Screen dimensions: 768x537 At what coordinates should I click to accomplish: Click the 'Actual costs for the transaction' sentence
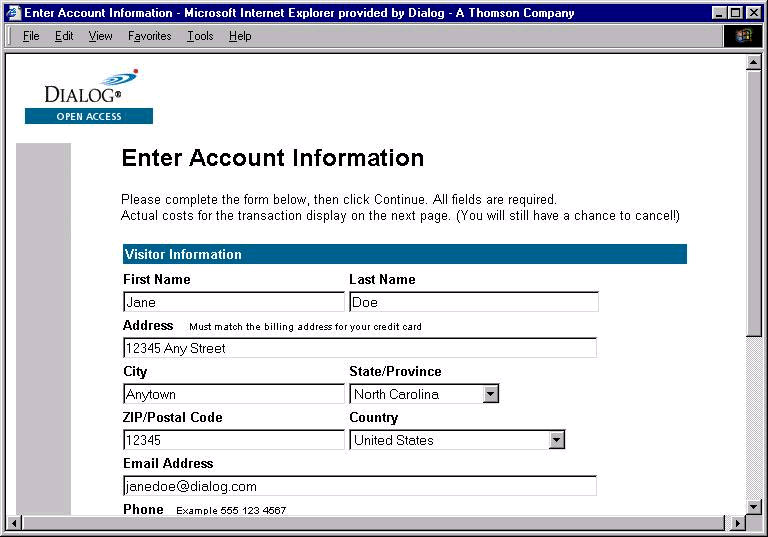(400, 216)
